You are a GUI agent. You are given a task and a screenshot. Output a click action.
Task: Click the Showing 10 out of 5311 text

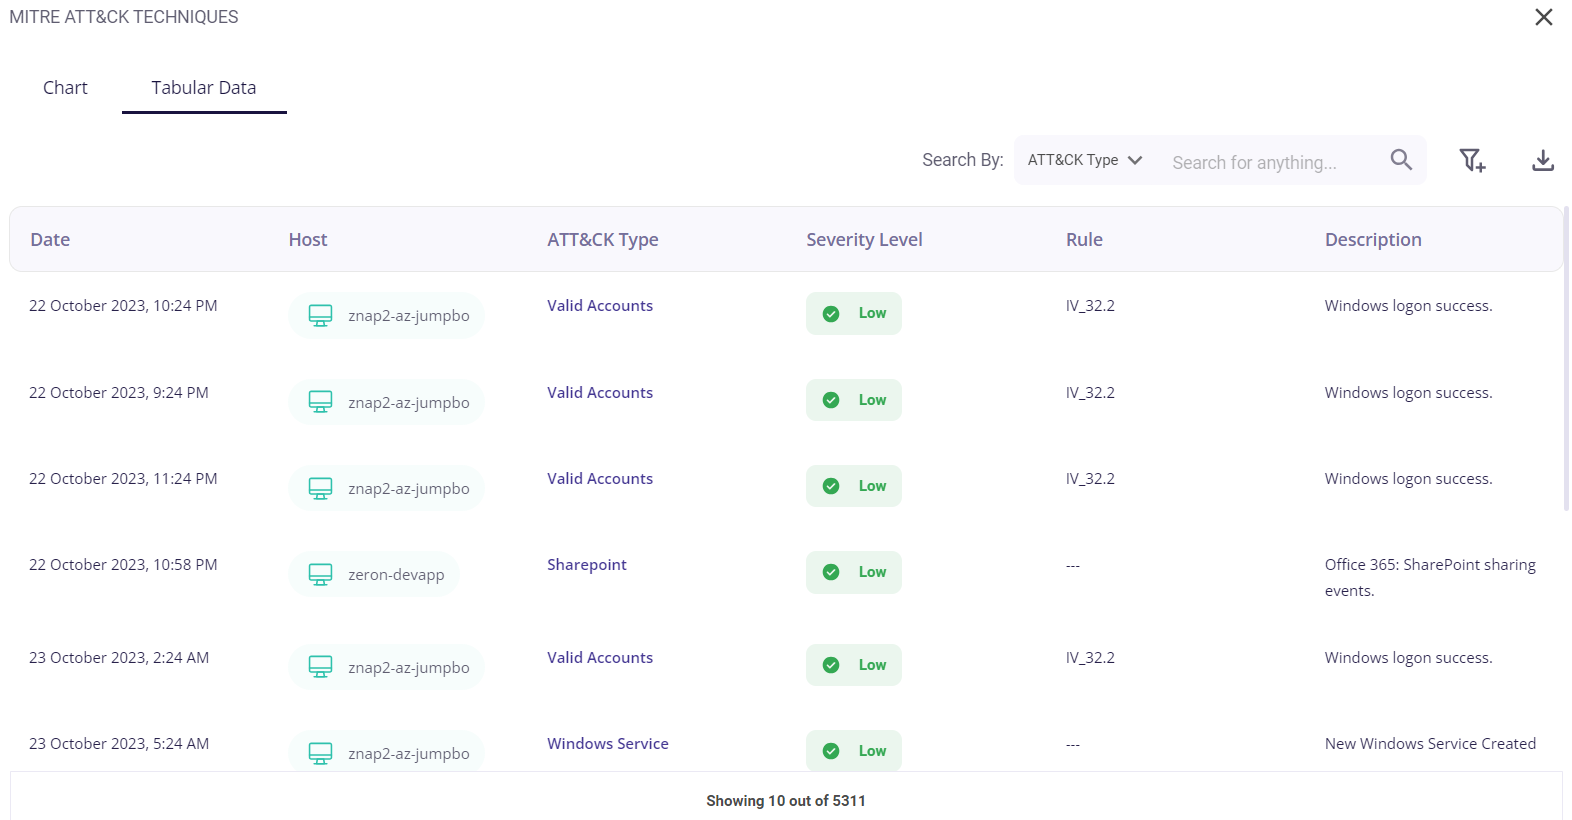[786, 801]
